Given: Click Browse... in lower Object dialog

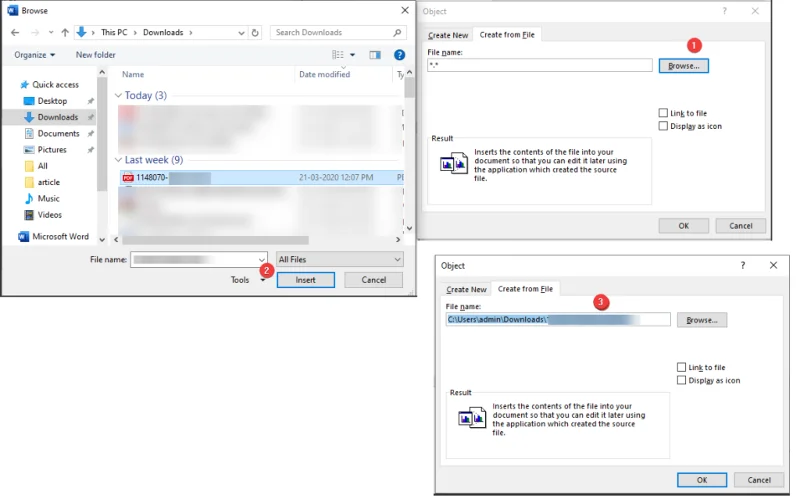Looking at the screenshot, I should [702, 320].
